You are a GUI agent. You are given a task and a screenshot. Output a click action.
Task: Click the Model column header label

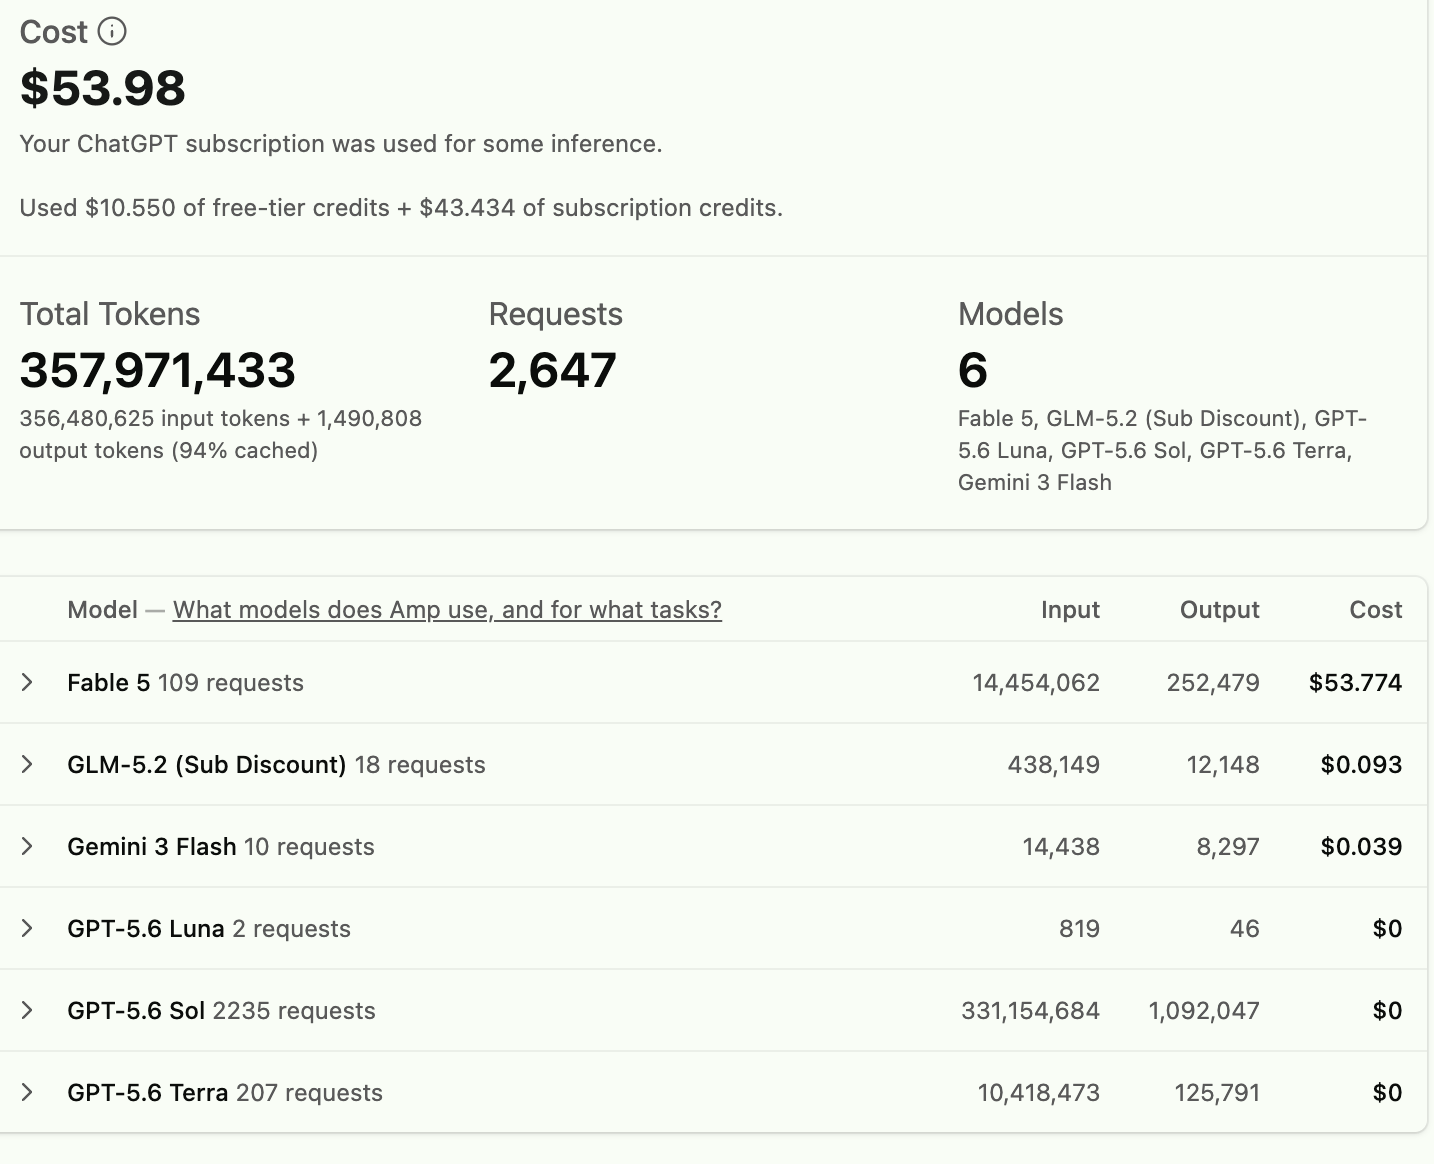tap(102, 610)
